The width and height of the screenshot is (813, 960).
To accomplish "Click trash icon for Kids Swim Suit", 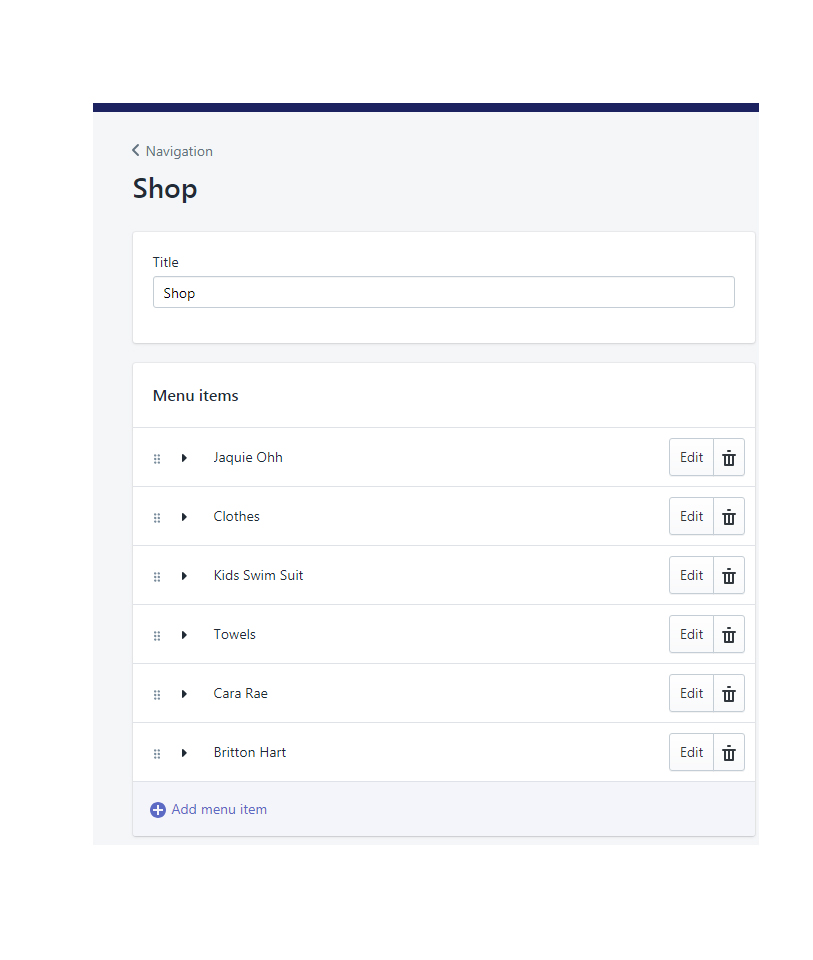I will (x=729, y=576).
